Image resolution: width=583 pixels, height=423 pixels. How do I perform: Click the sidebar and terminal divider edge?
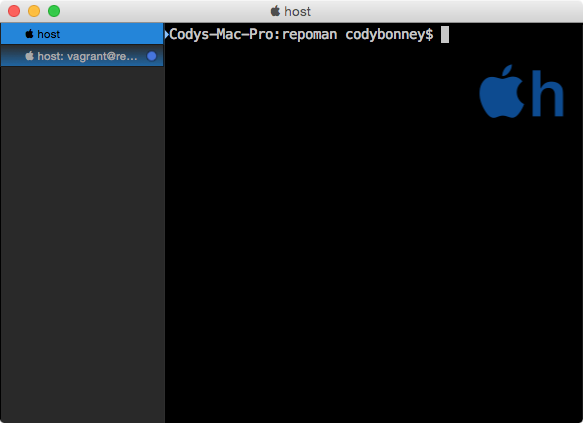[164, 223]
